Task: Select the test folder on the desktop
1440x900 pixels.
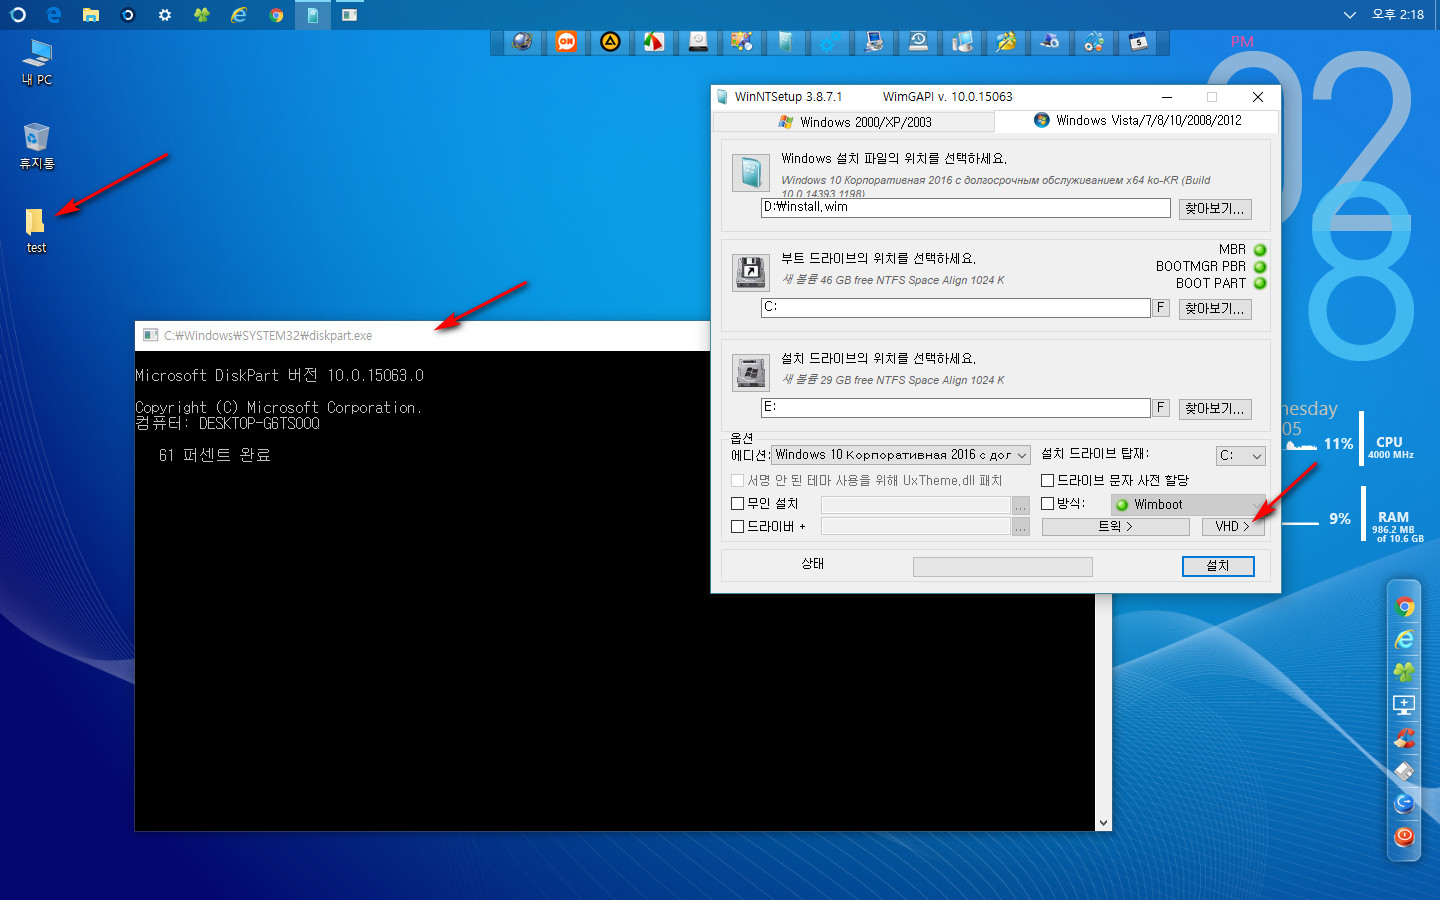Action: click(36, 231)
